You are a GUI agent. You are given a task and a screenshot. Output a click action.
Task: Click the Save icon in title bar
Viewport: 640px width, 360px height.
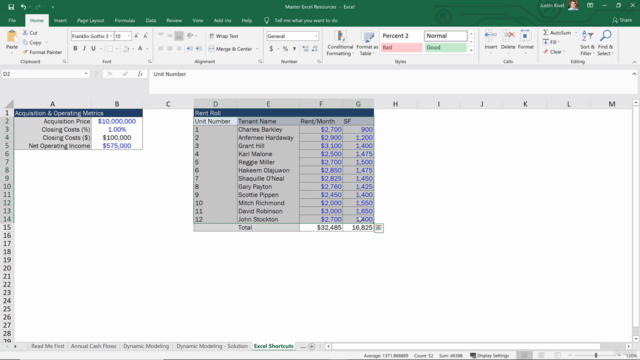pos(11,7)
